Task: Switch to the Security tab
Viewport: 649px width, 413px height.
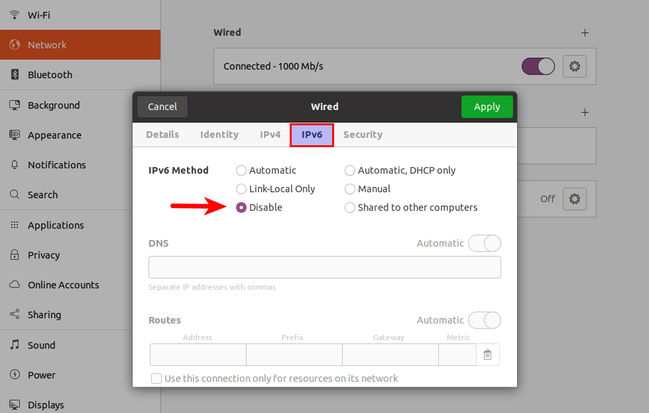Action: pos(362,134)
